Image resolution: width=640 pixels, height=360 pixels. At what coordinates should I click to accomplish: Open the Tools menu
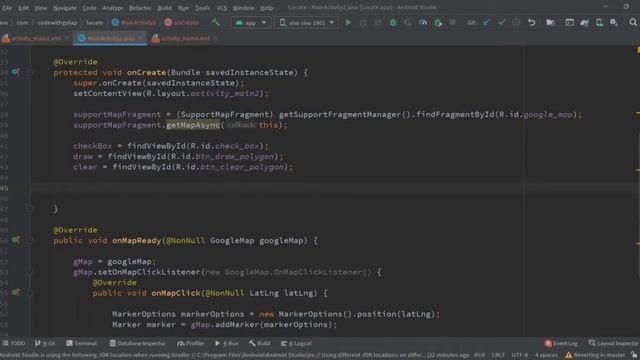pos(202,8)
